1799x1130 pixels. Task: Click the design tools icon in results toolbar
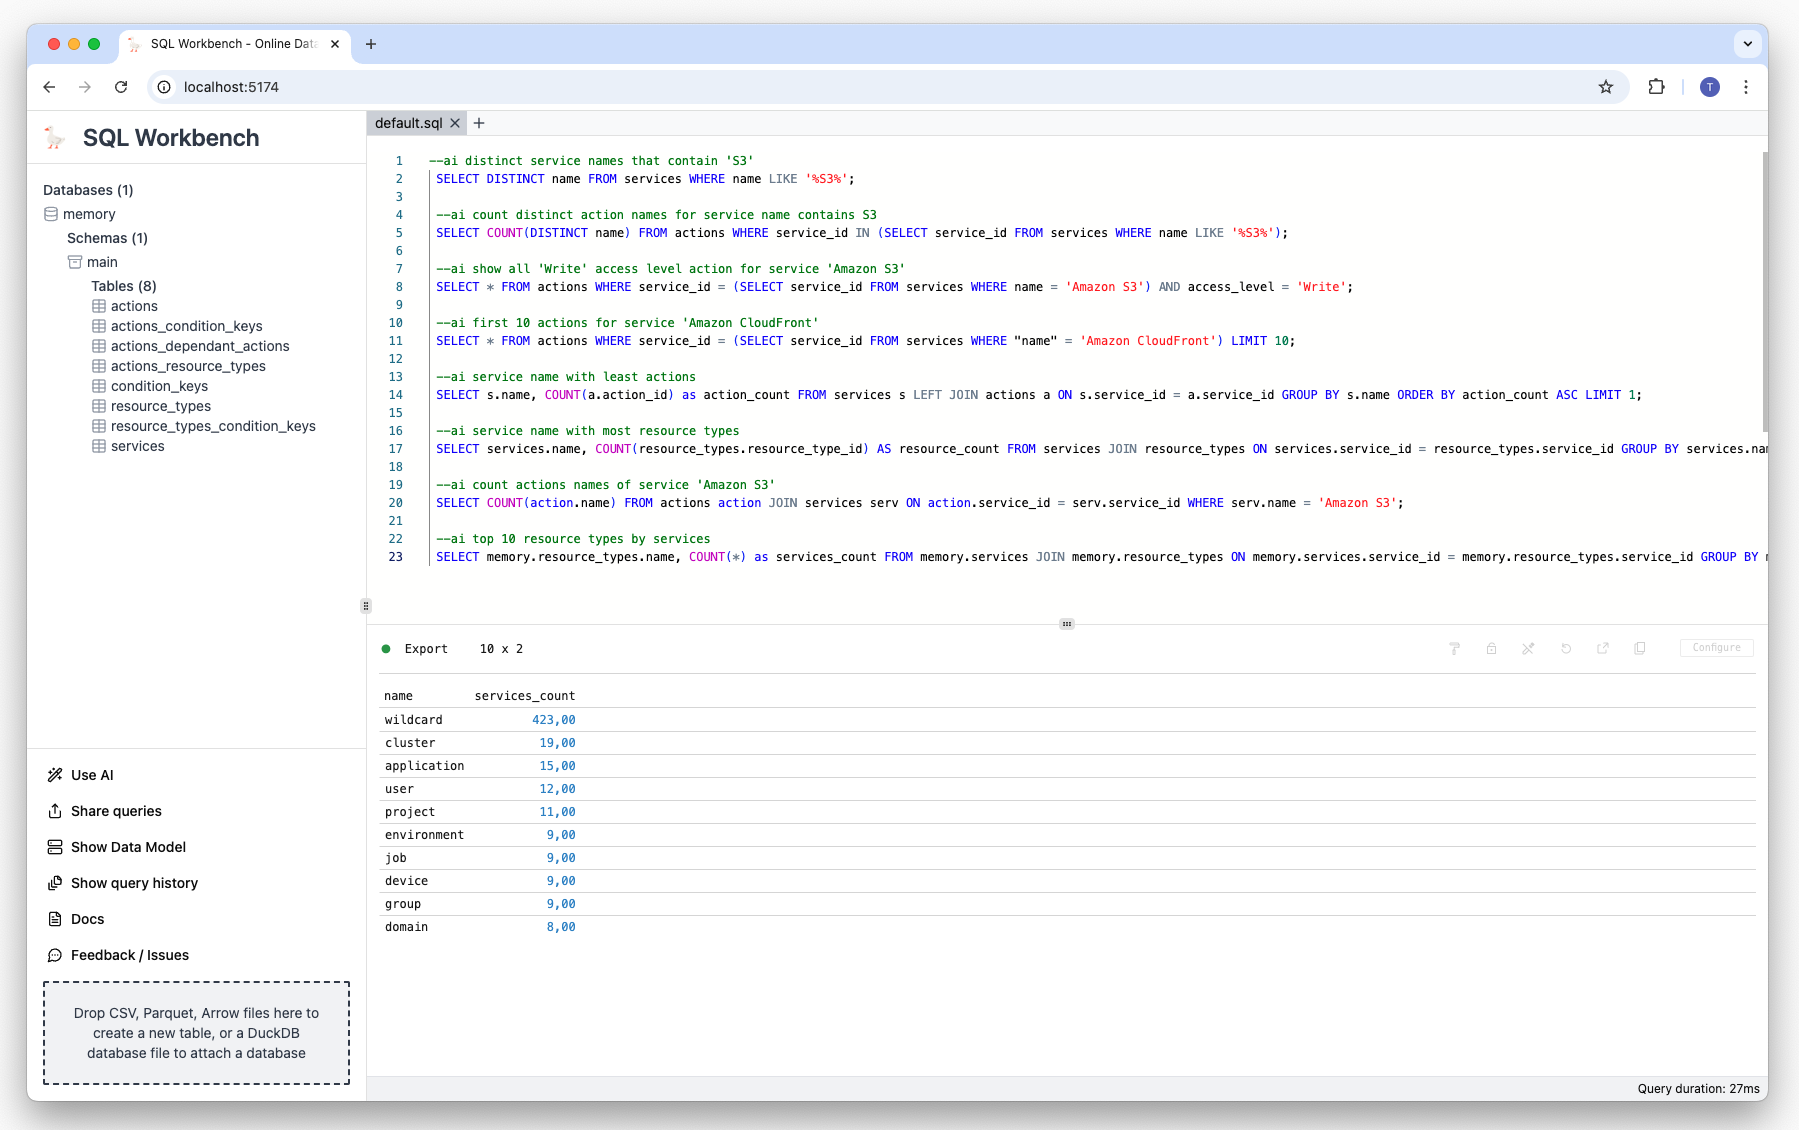pyautogui.click(x=1528, y=648)
